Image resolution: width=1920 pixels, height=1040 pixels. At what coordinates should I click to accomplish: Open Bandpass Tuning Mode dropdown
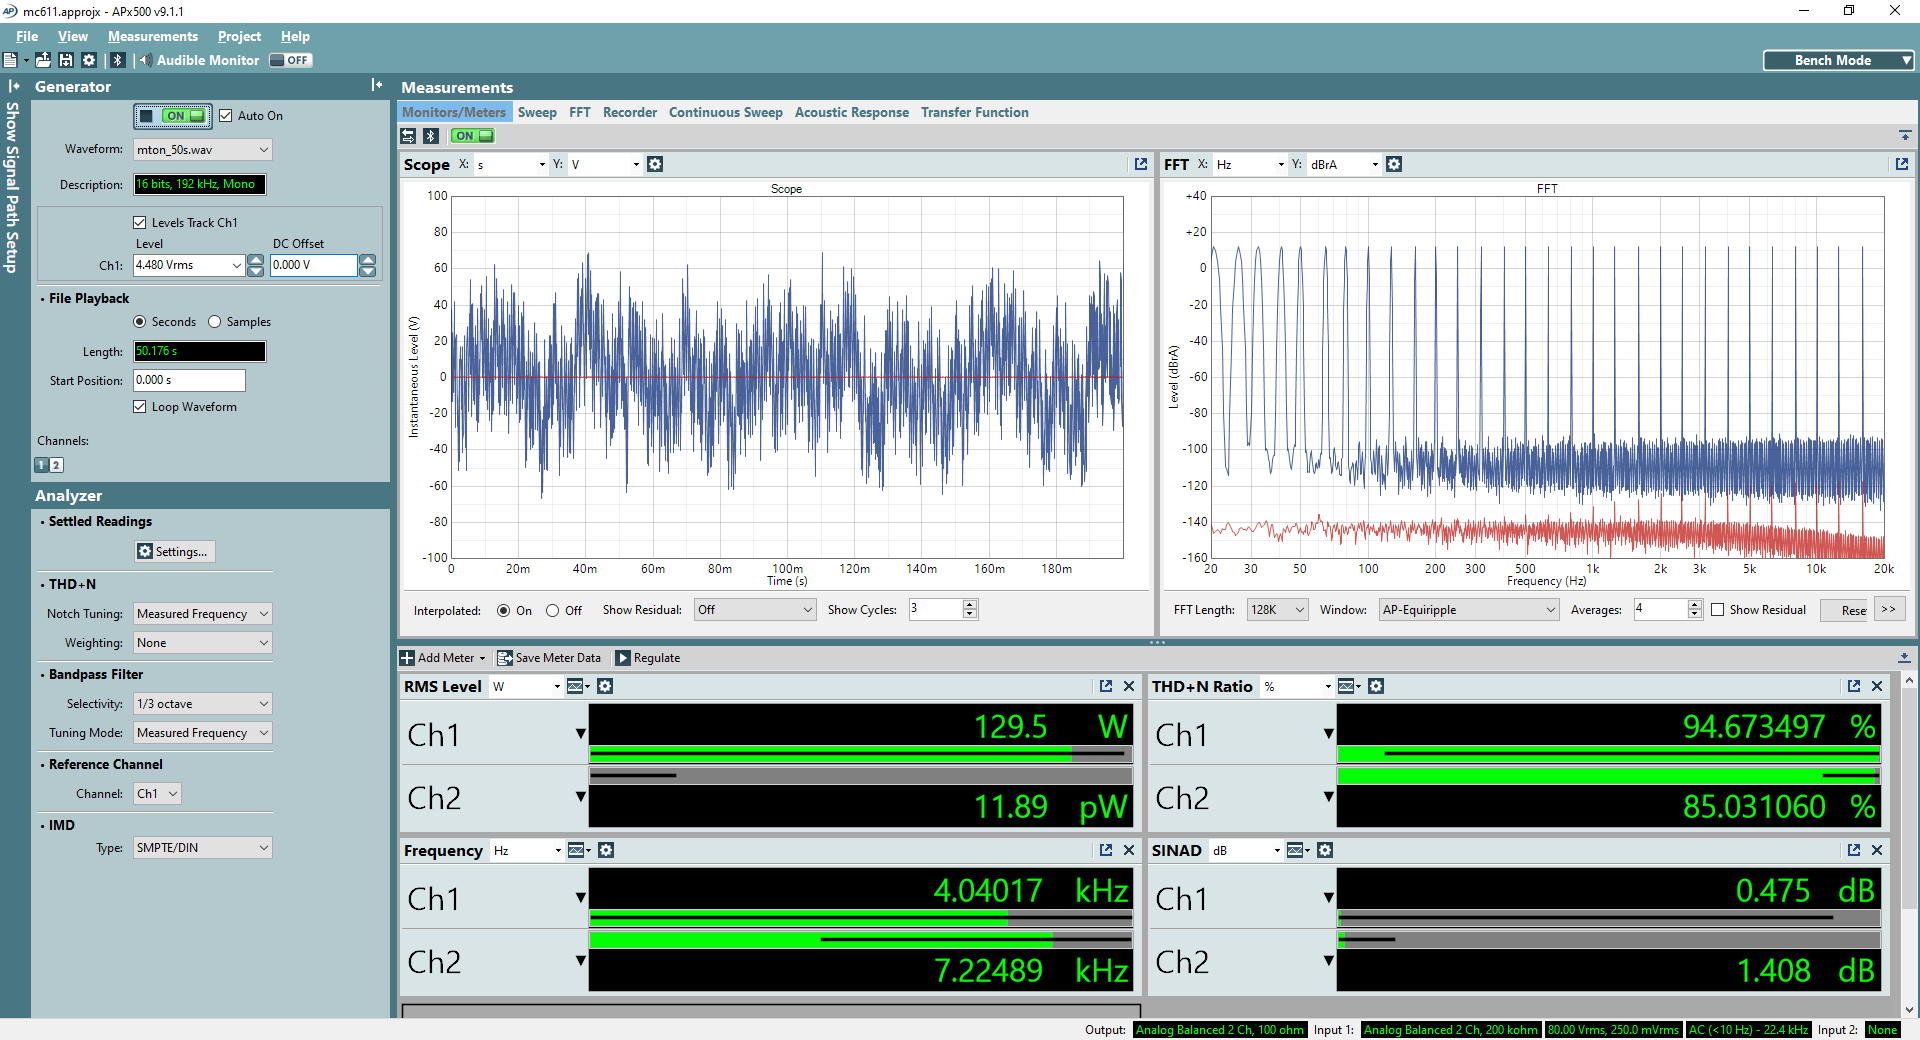[x=203, y=733]
